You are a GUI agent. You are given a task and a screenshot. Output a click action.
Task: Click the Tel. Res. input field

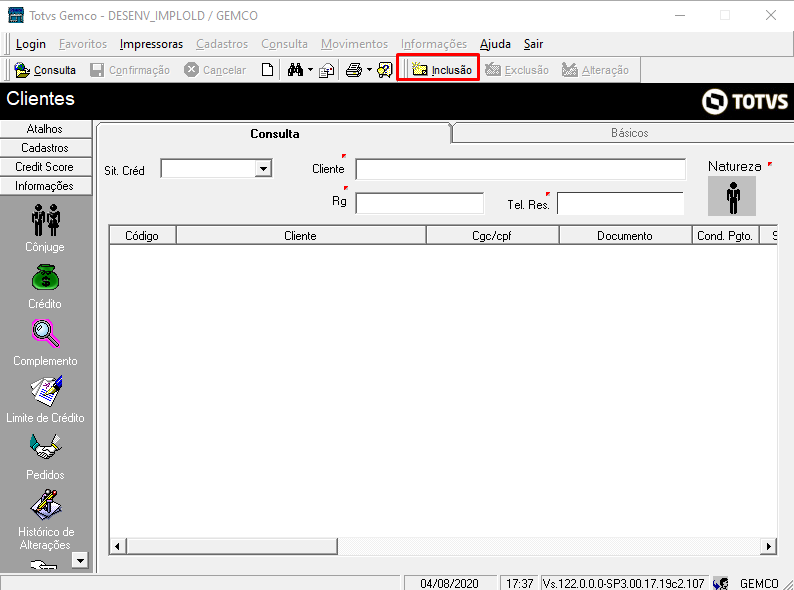620,203
